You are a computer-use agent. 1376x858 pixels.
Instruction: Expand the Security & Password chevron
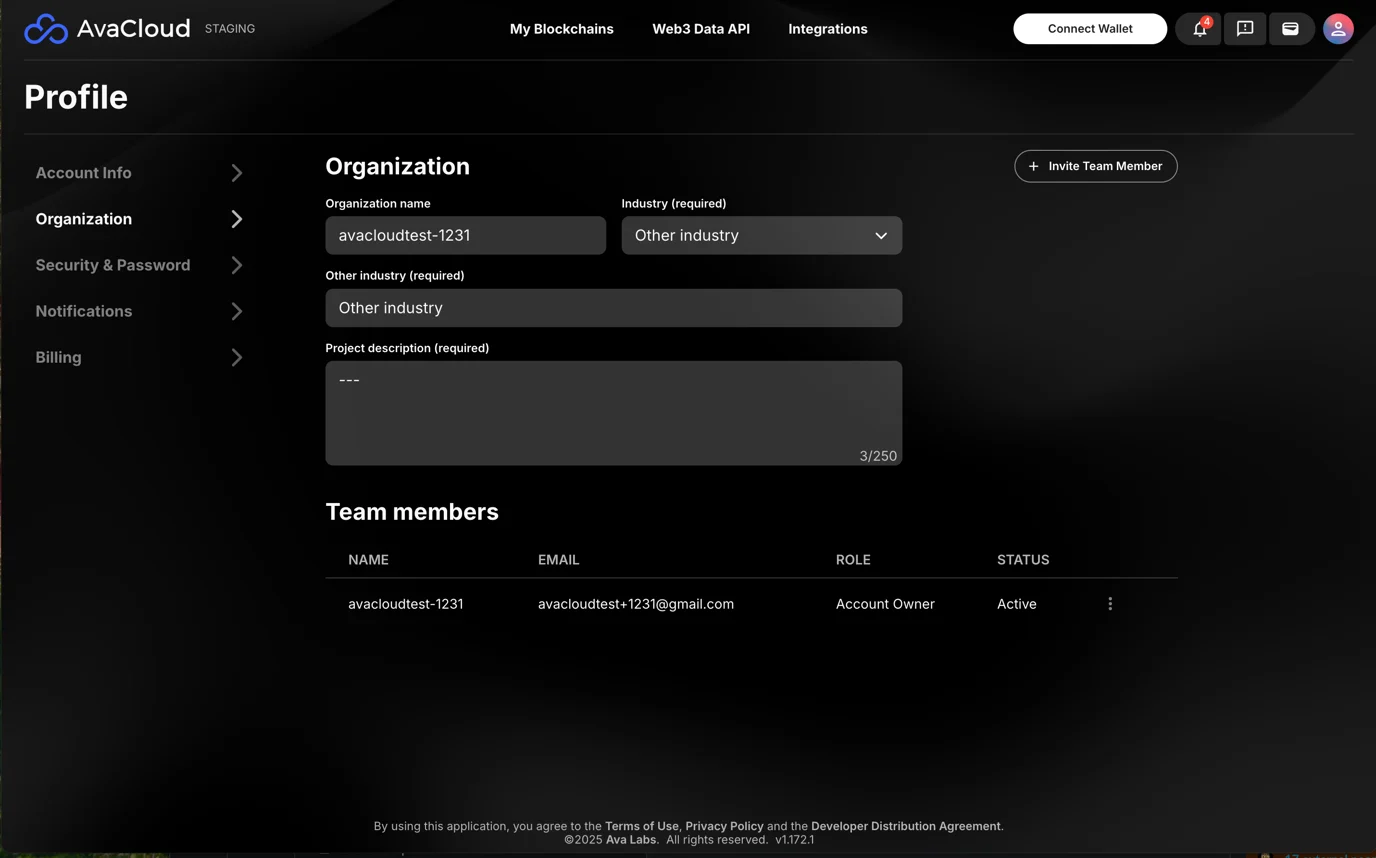click(237, 265)
